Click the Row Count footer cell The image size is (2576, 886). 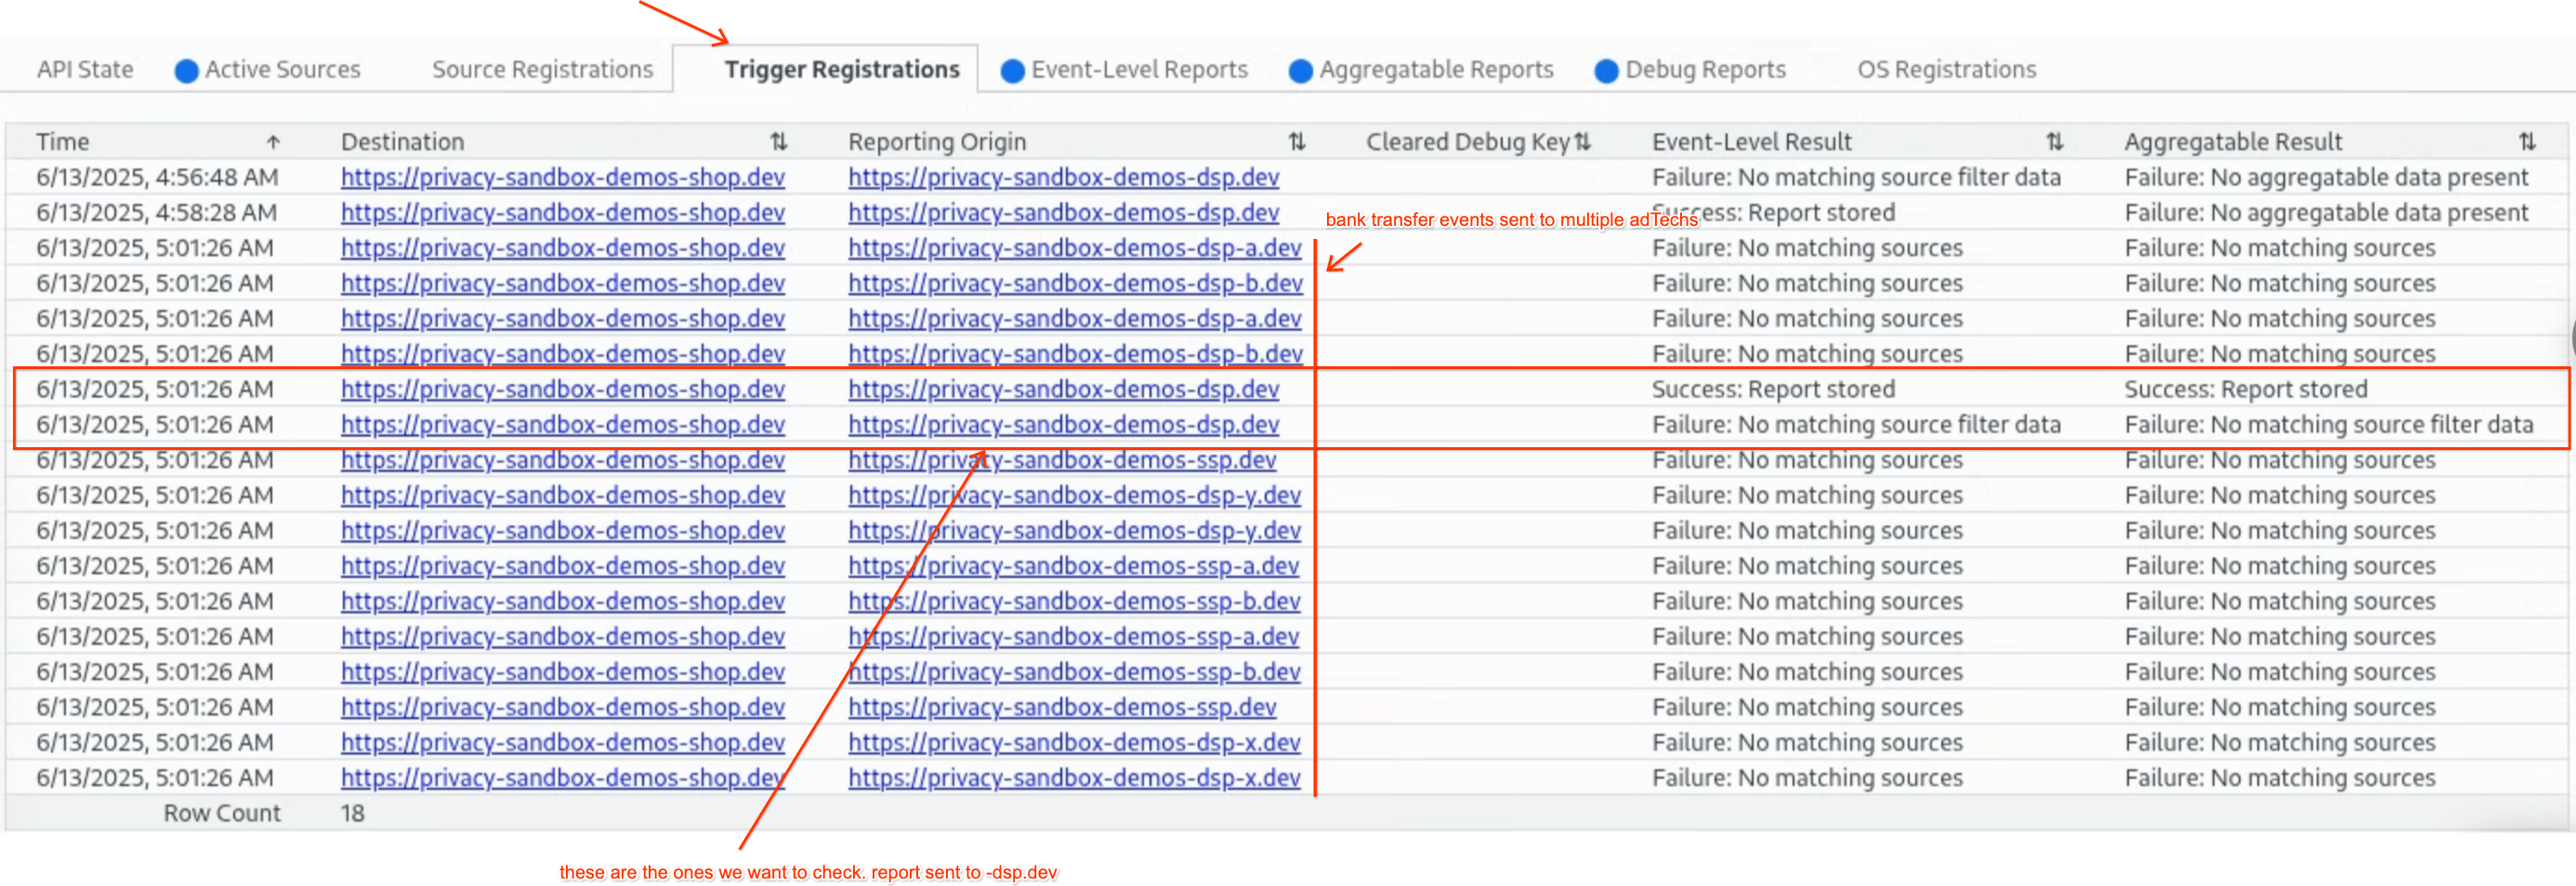[x=222, y=813]
